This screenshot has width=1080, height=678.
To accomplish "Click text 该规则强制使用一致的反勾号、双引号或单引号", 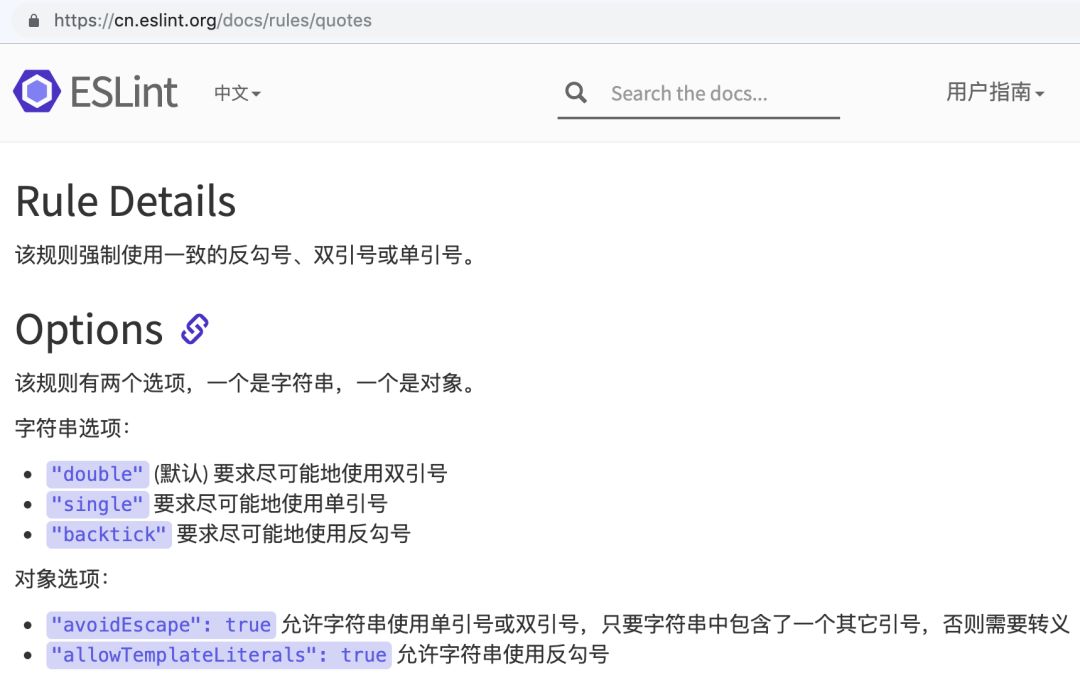I will (x=245, y=255).
